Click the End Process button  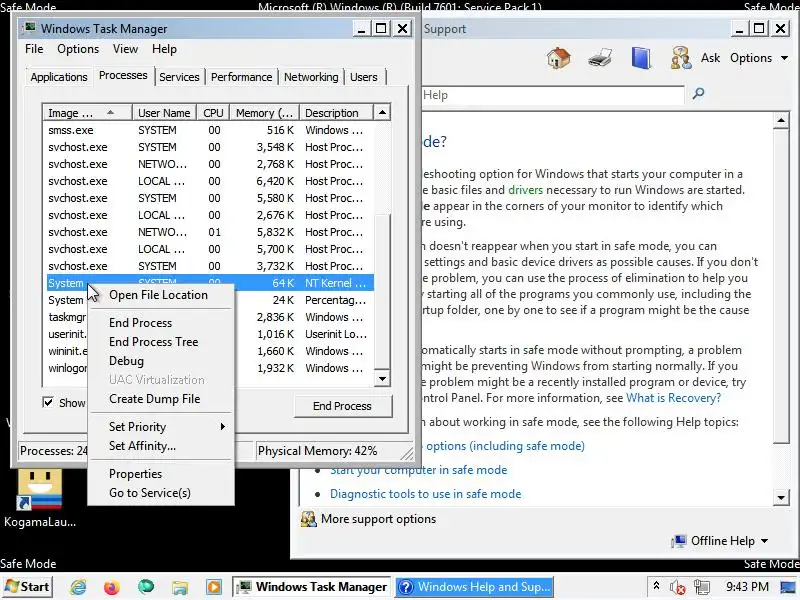coord(343,406)
